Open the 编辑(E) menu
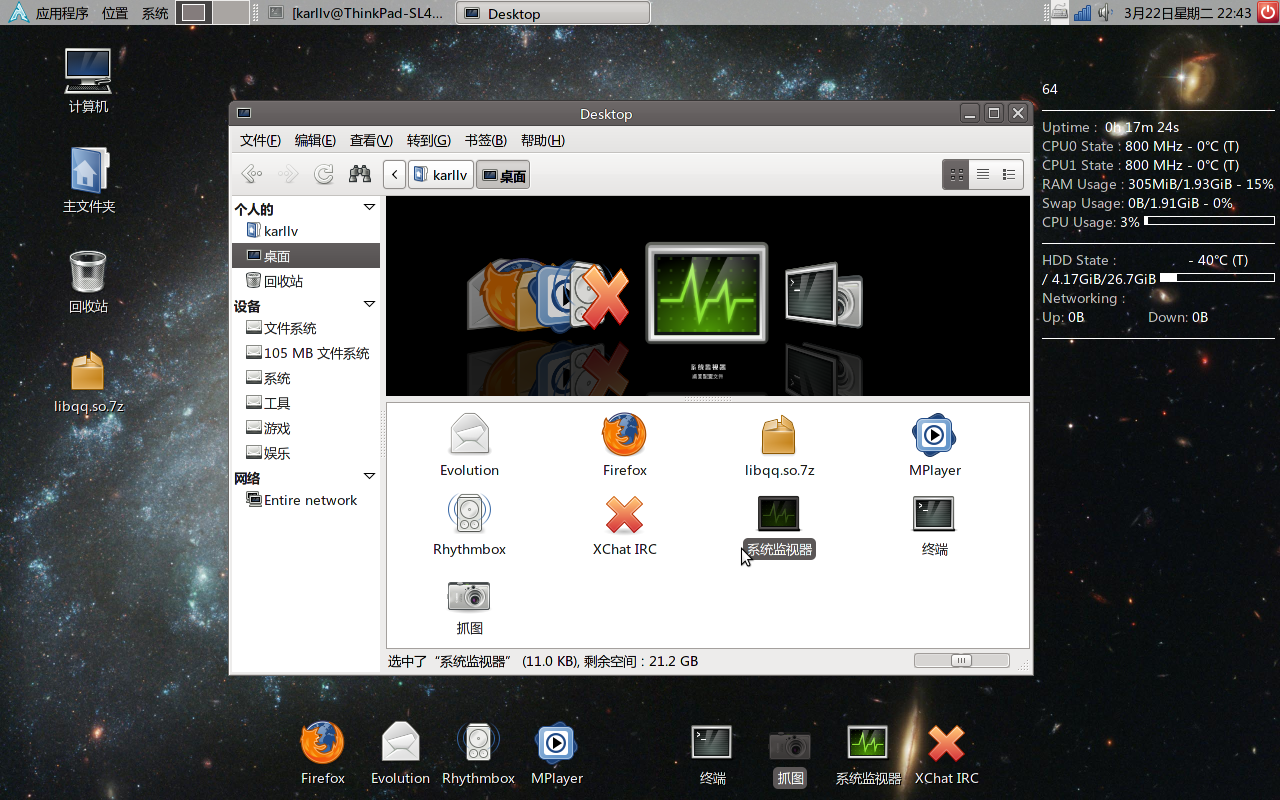The width and height of the screenshot is (1280, 800). (x=315, y=140)
